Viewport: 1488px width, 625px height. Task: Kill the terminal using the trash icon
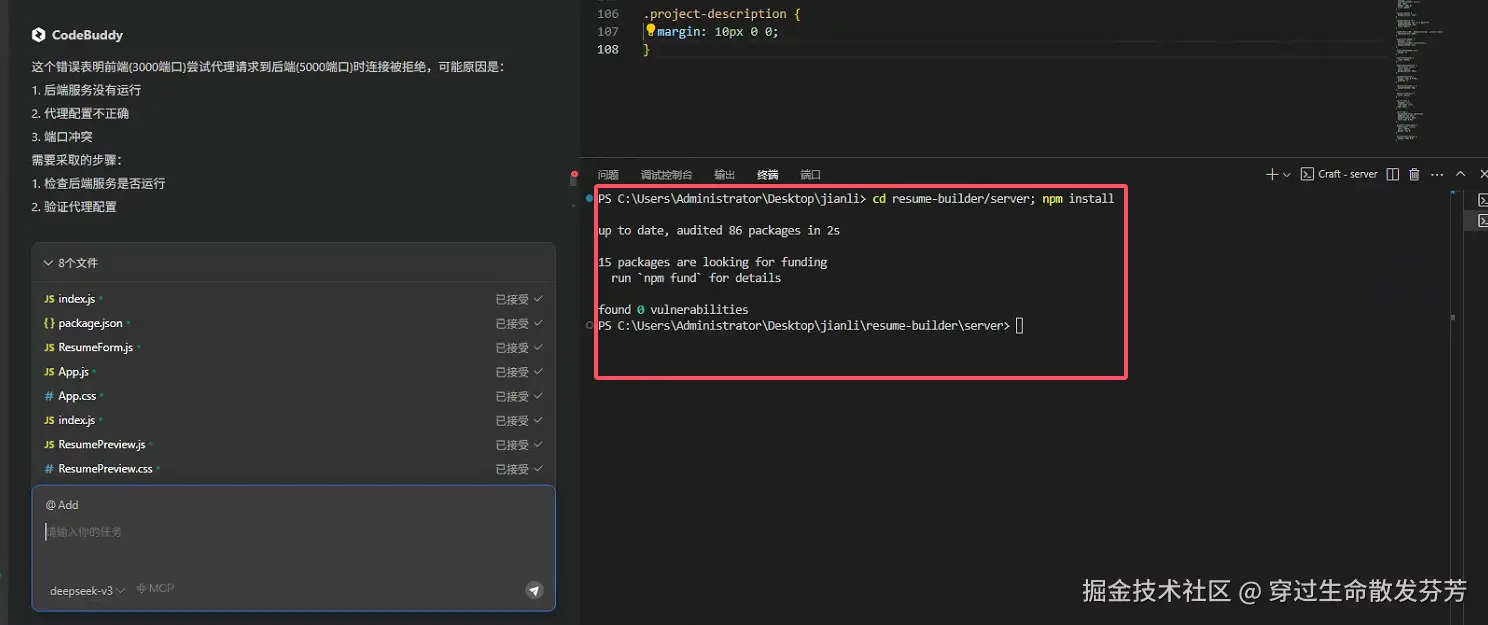point(1414,174)
